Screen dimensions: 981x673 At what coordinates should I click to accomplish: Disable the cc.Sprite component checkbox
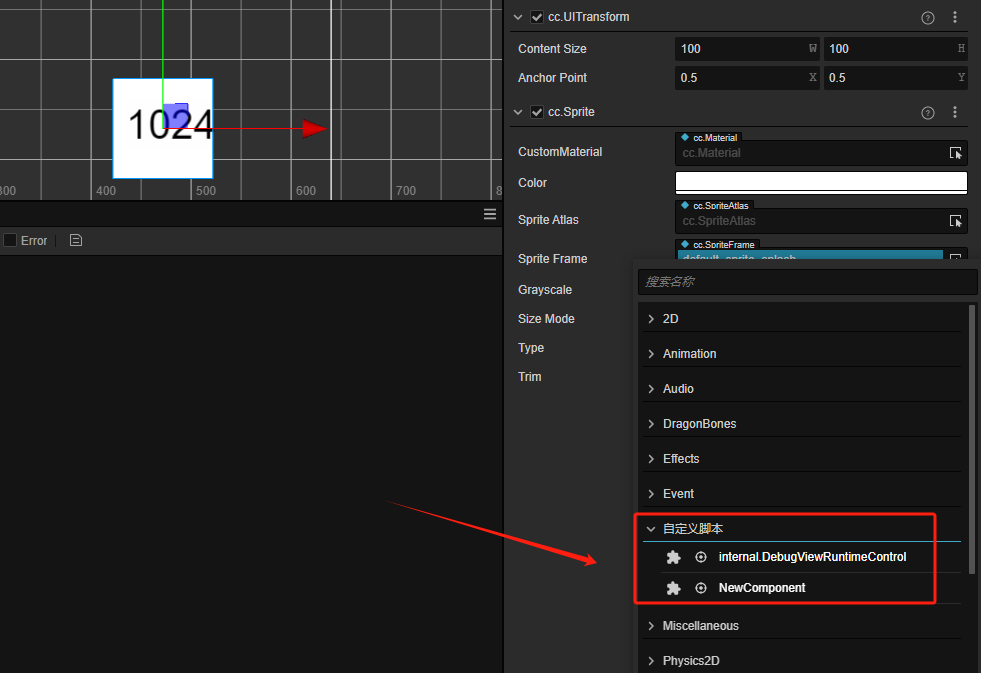point(537,112)
